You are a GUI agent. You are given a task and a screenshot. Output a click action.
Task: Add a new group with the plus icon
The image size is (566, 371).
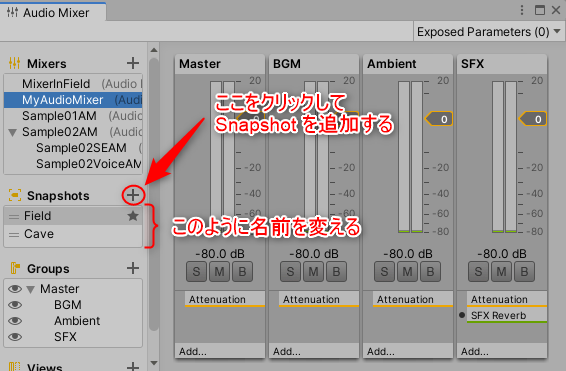pos(133,268)
